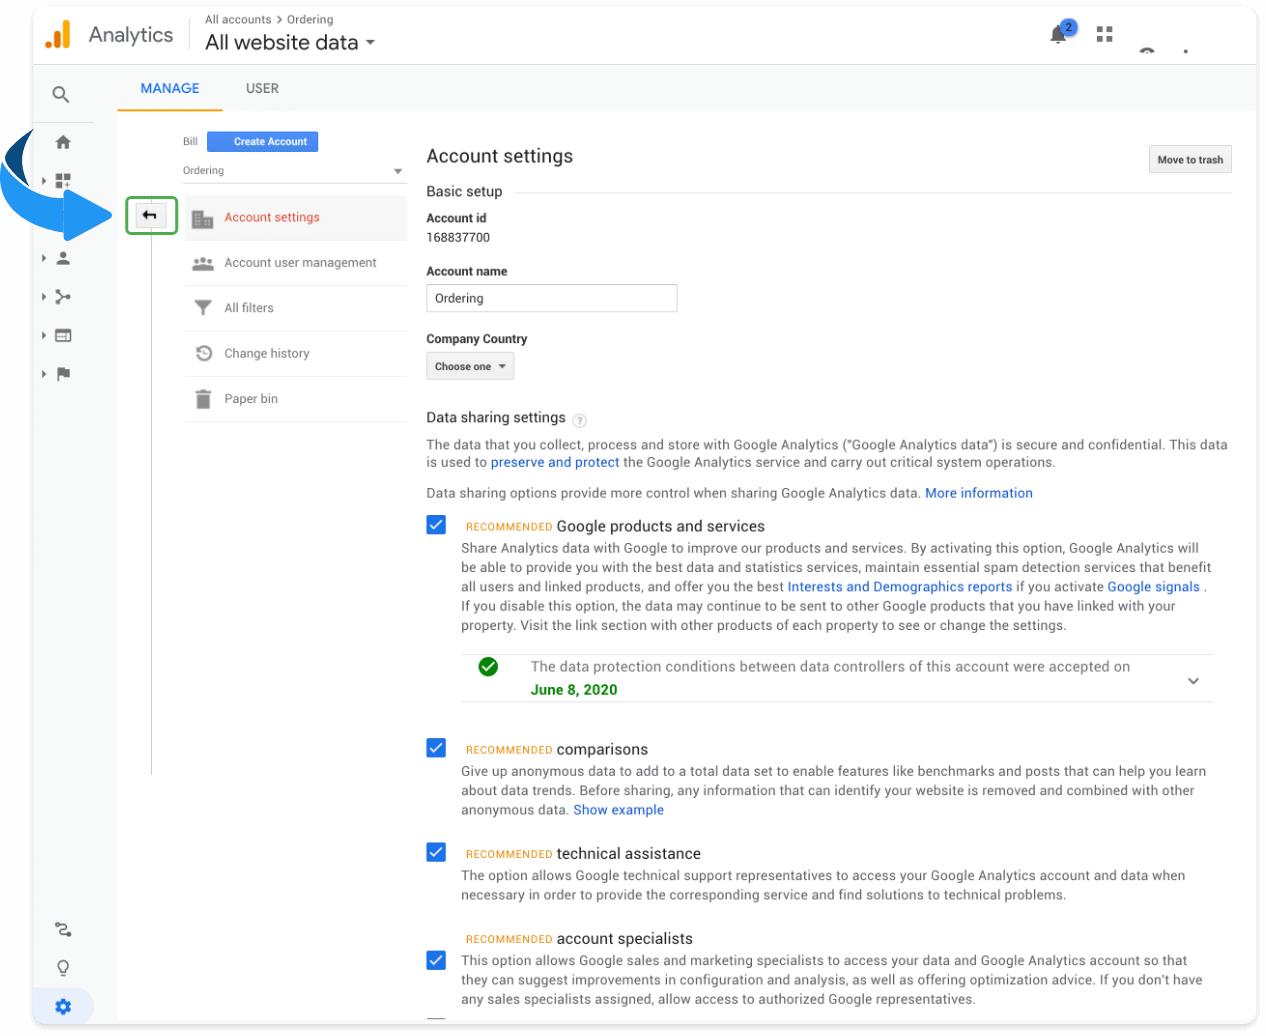Open Conversions flag icon in sidebar
The image size is (1266, 1036).
coord(63,374)
